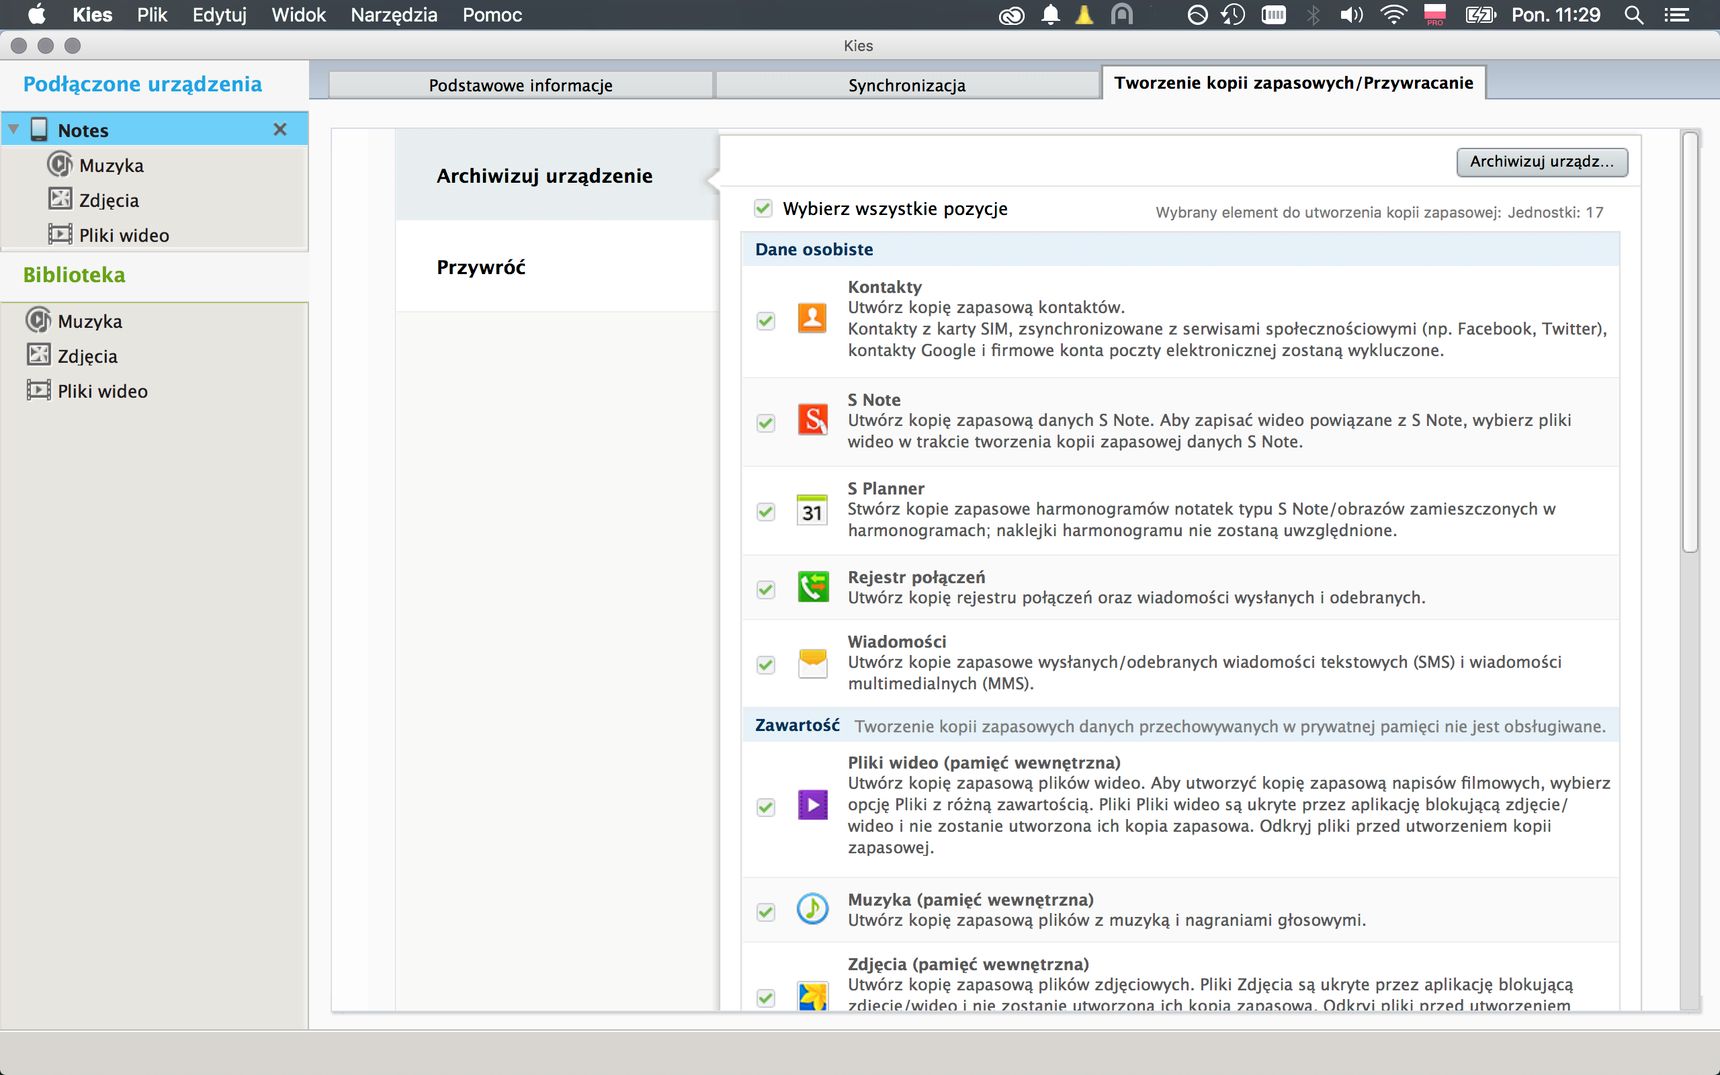Open Pliki wideo in the Biblioteka section
Image resolution: width=1720 pixels, height=1075 pixels.
102,391
